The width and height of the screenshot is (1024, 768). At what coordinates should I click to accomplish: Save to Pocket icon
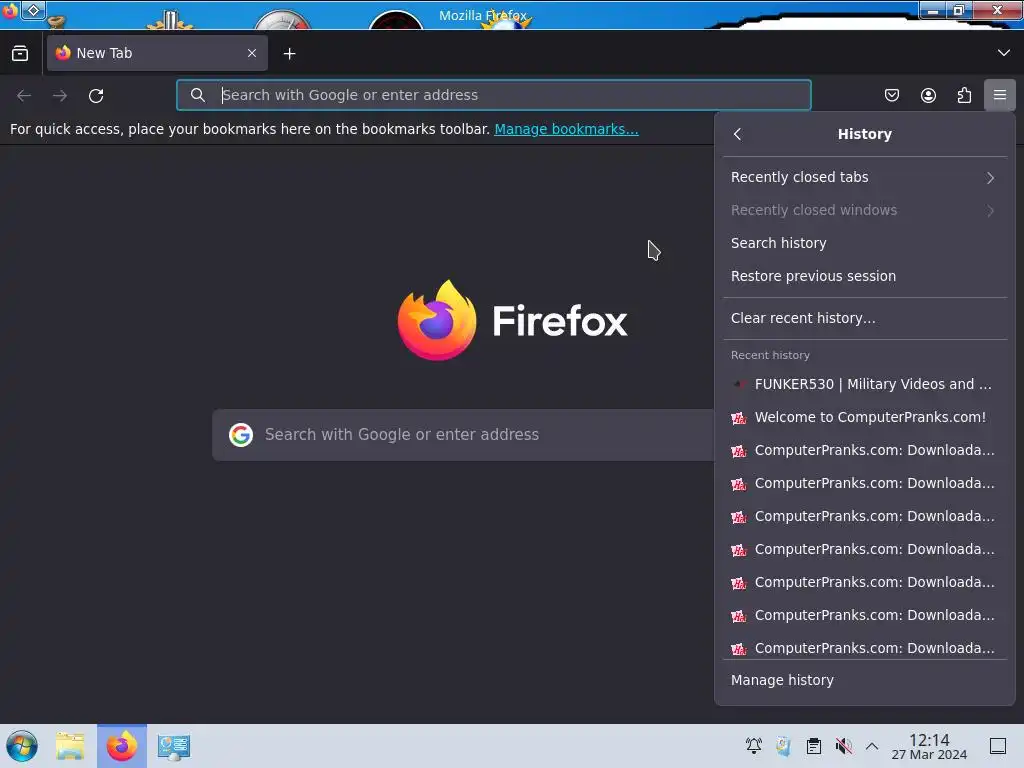[x=891, y=95]
